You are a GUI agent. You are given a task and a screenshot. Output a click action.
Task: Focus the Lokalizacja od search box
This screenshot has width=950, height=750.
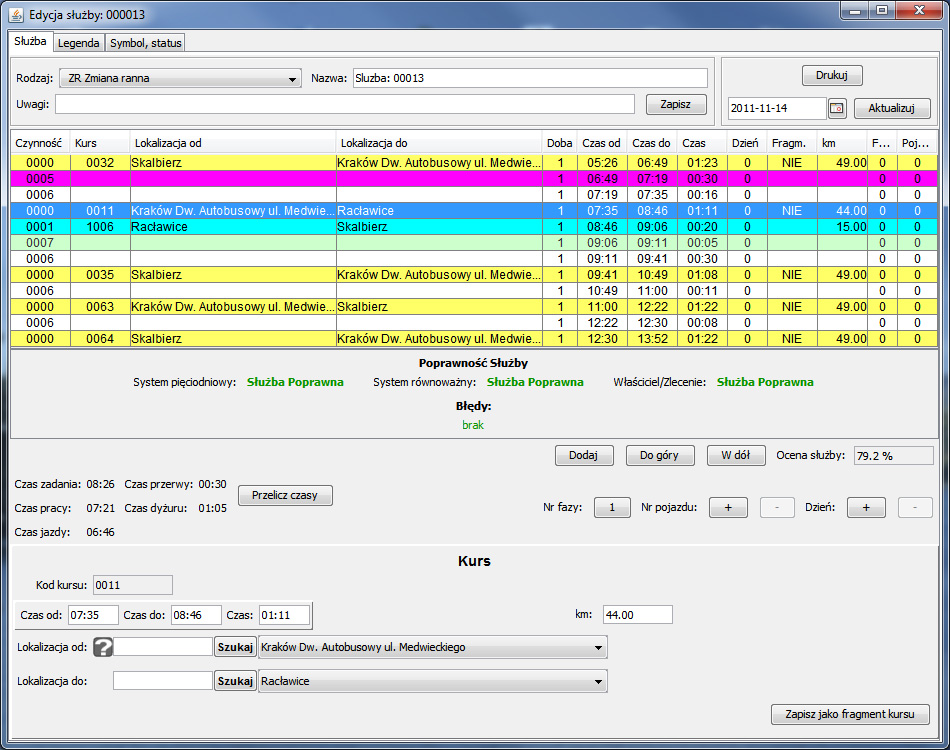click(x=163, y=647)
